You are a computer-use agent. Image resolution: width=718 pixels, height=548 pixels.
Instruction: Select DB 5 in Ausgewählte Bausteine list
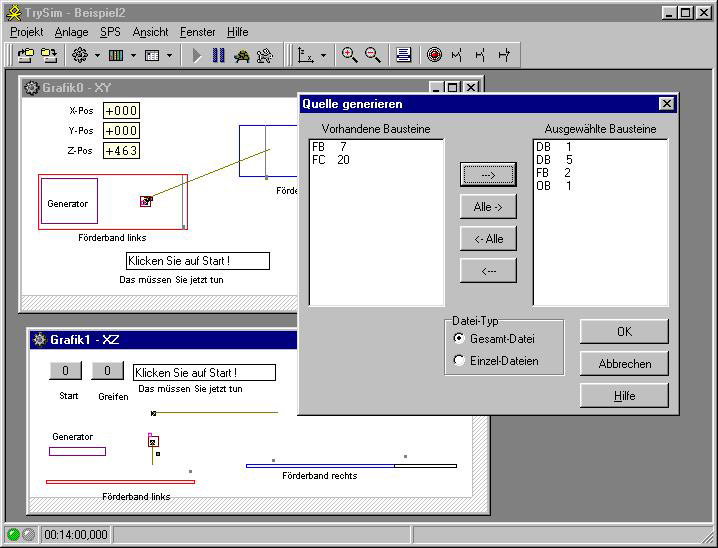coord(554,160)
